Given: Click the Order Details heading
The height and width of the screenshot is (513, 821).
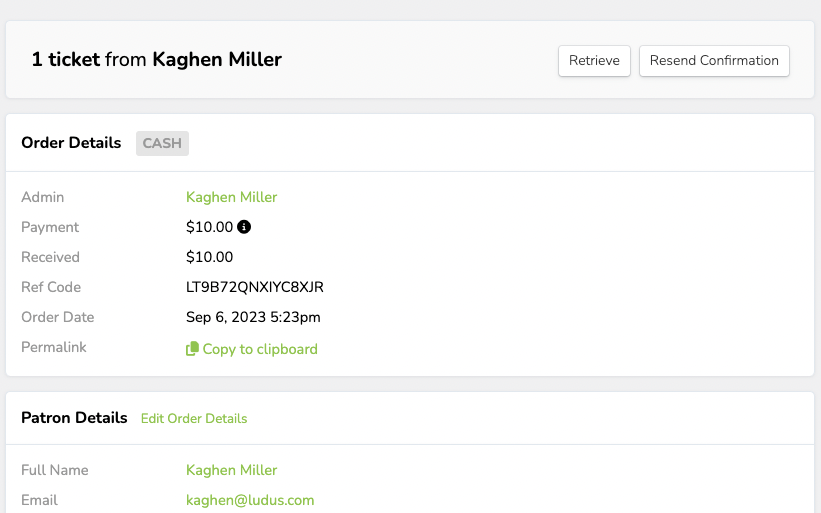Looking at the screenshot, I should click(x=71, y=143).
